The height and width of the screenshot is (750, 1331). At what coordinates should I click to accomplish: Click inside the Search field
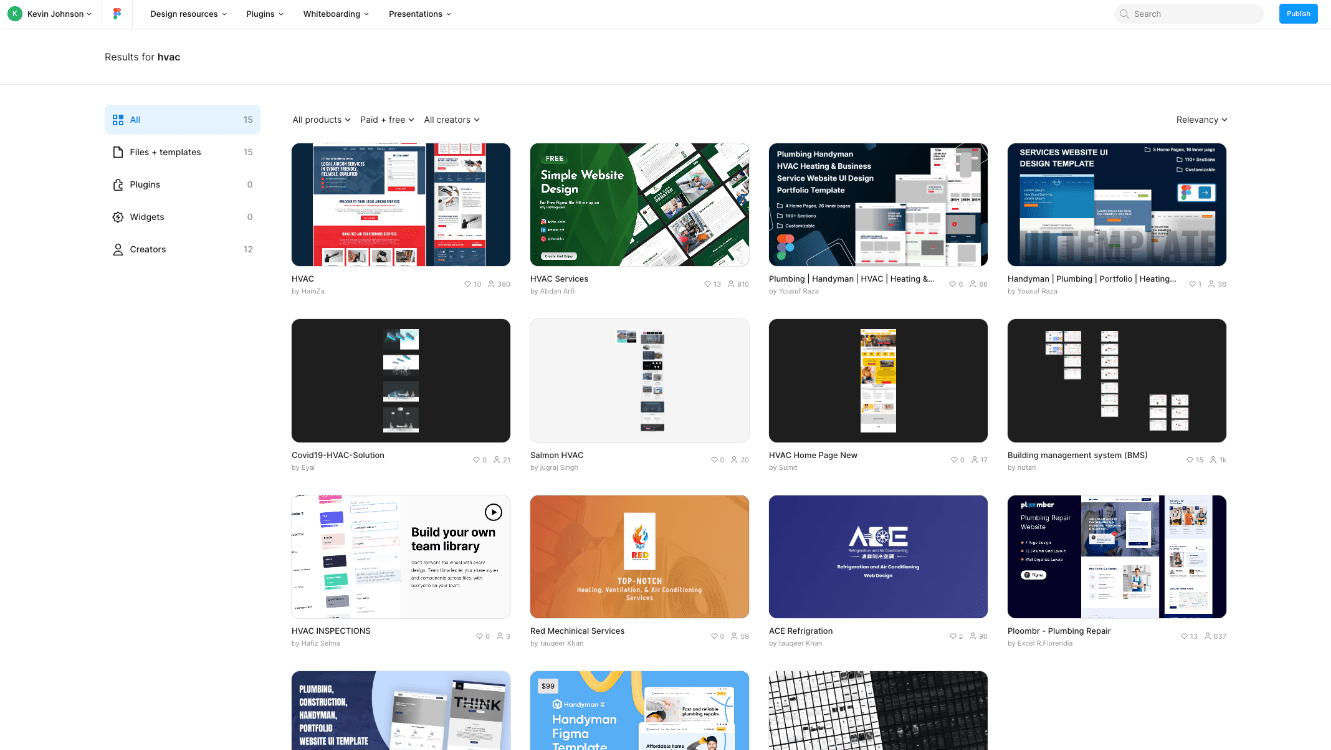[1189, 14]
